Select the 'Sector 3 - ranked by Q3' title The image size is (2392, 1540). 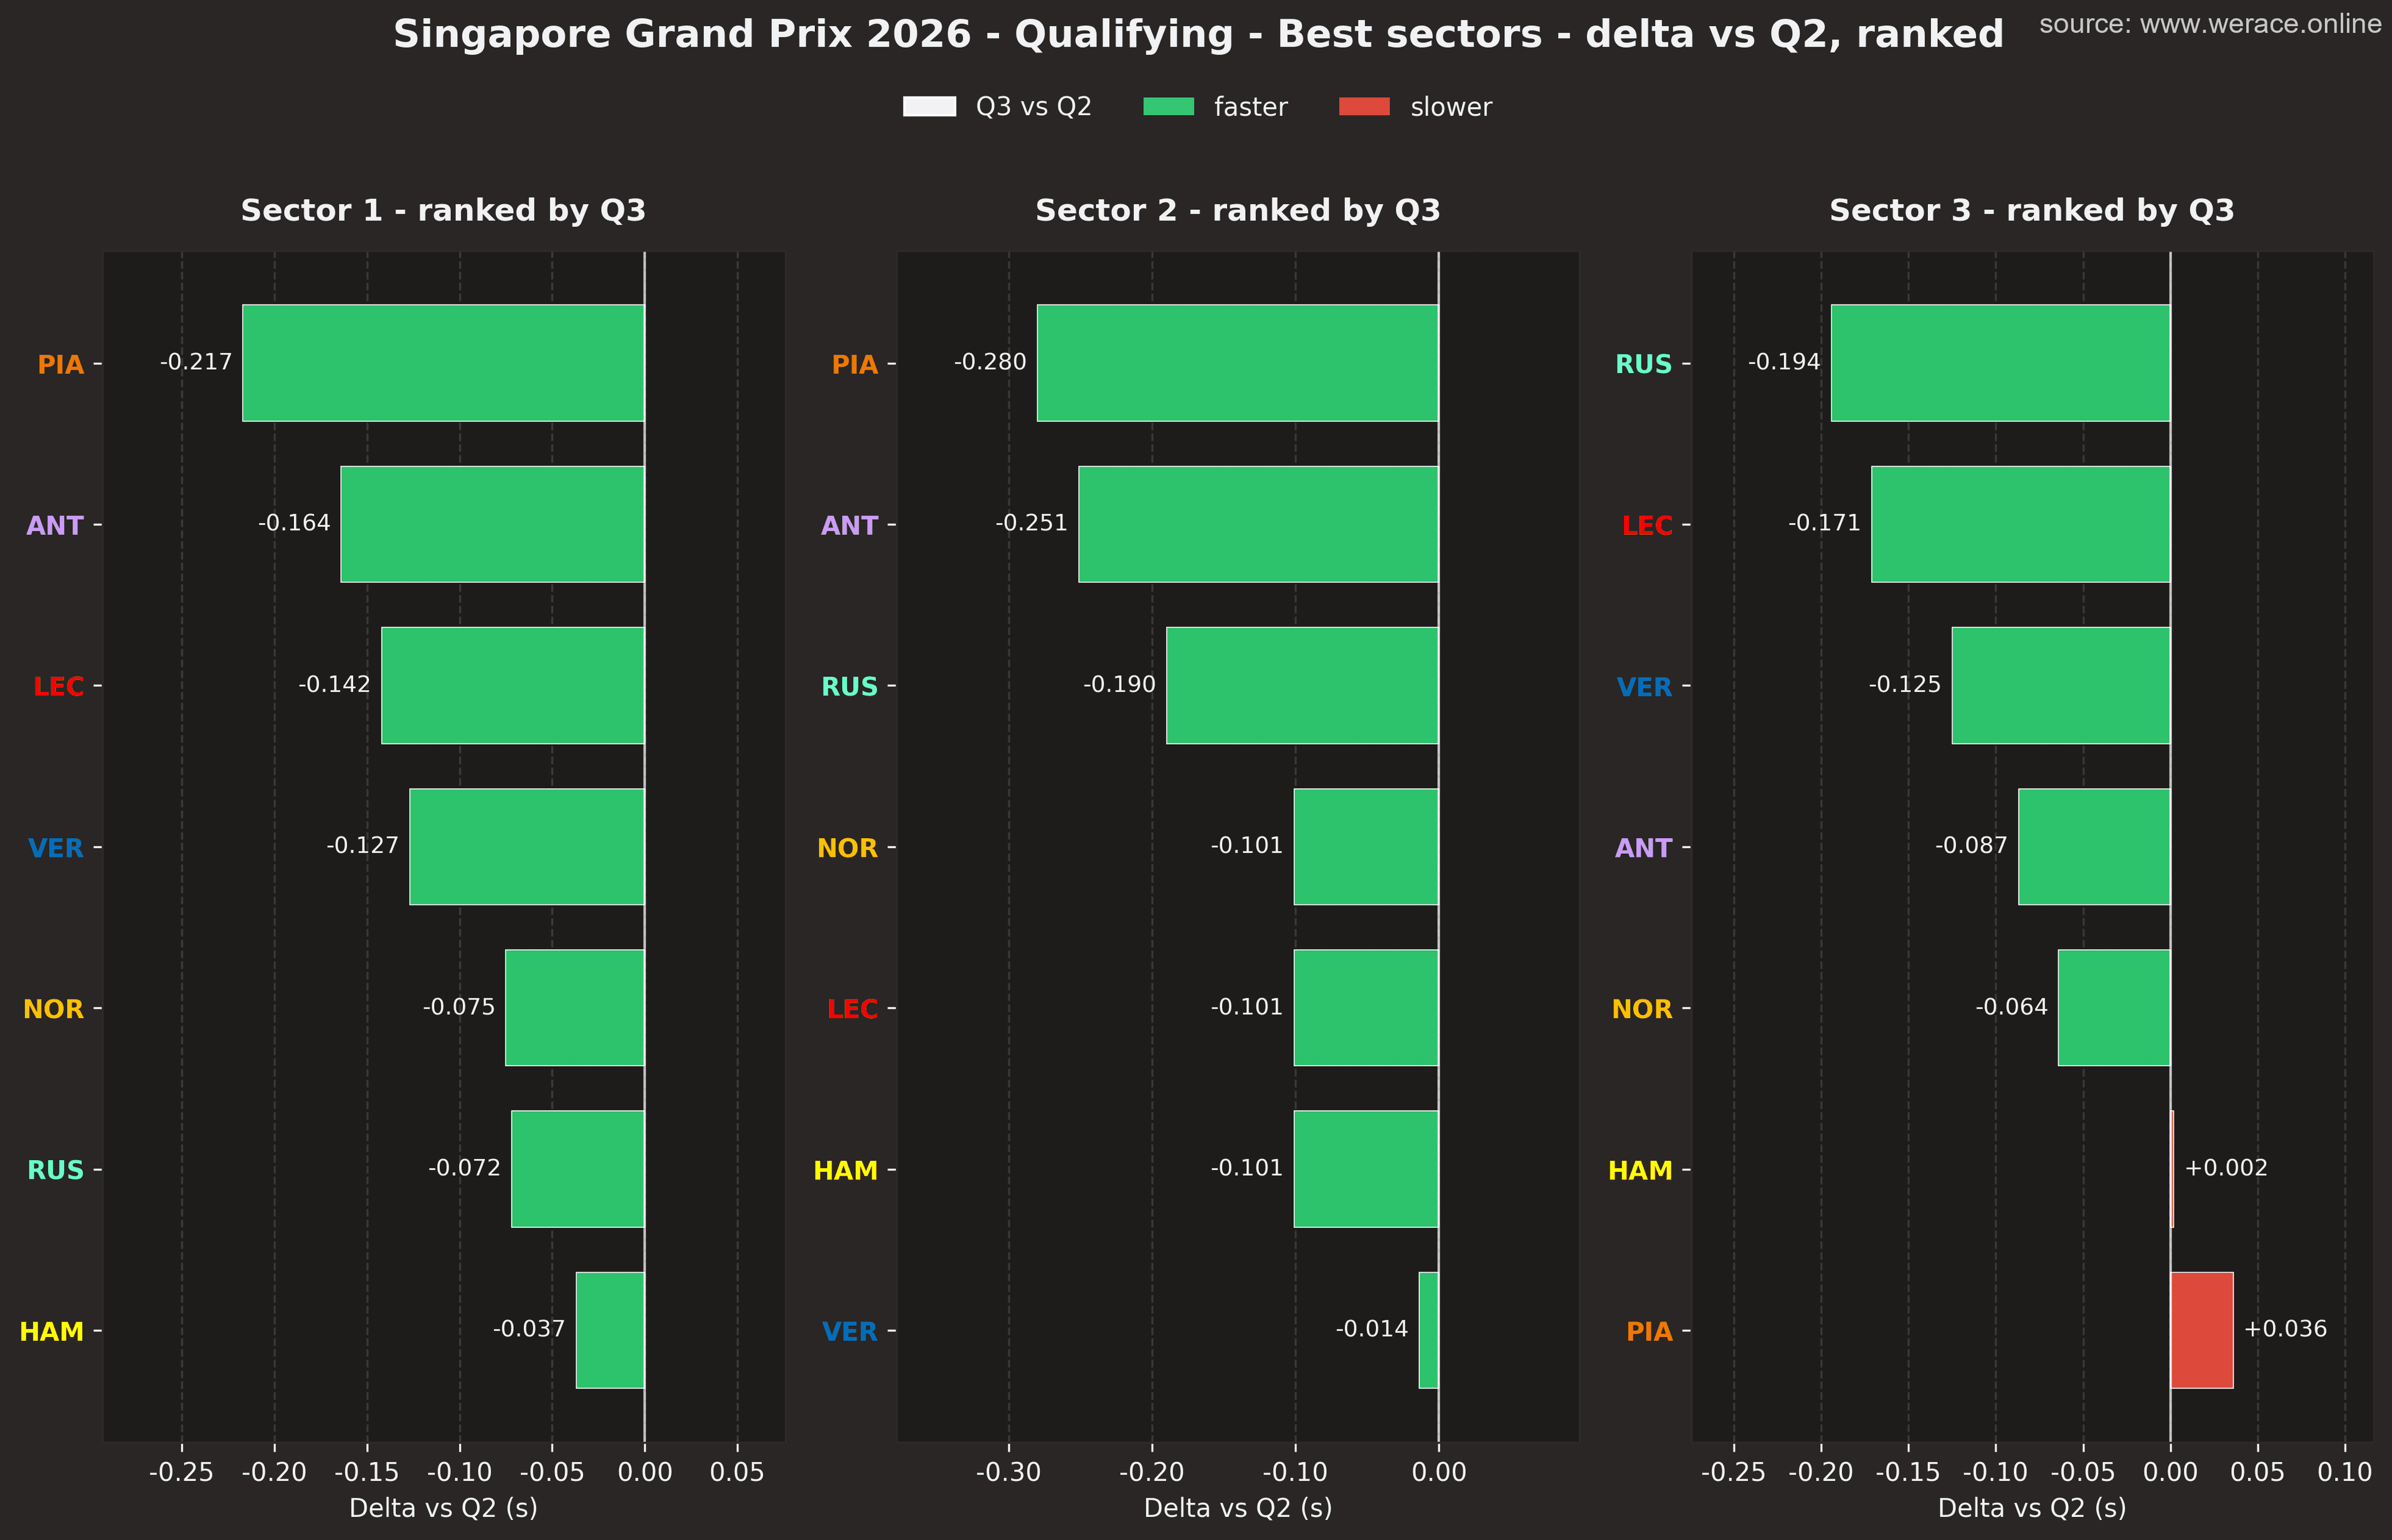coord(2032,210)
